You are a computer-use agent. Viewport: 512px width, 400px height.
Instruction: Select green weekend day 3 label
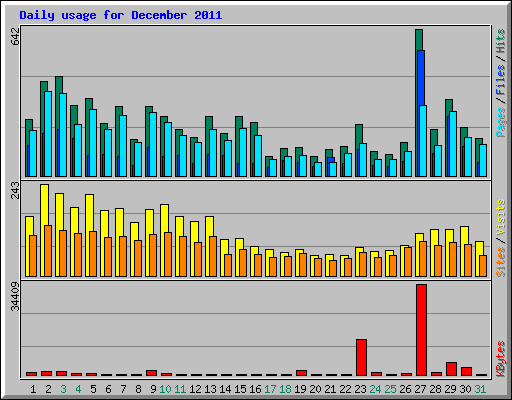pyautogui.click(x=63, y=389)
